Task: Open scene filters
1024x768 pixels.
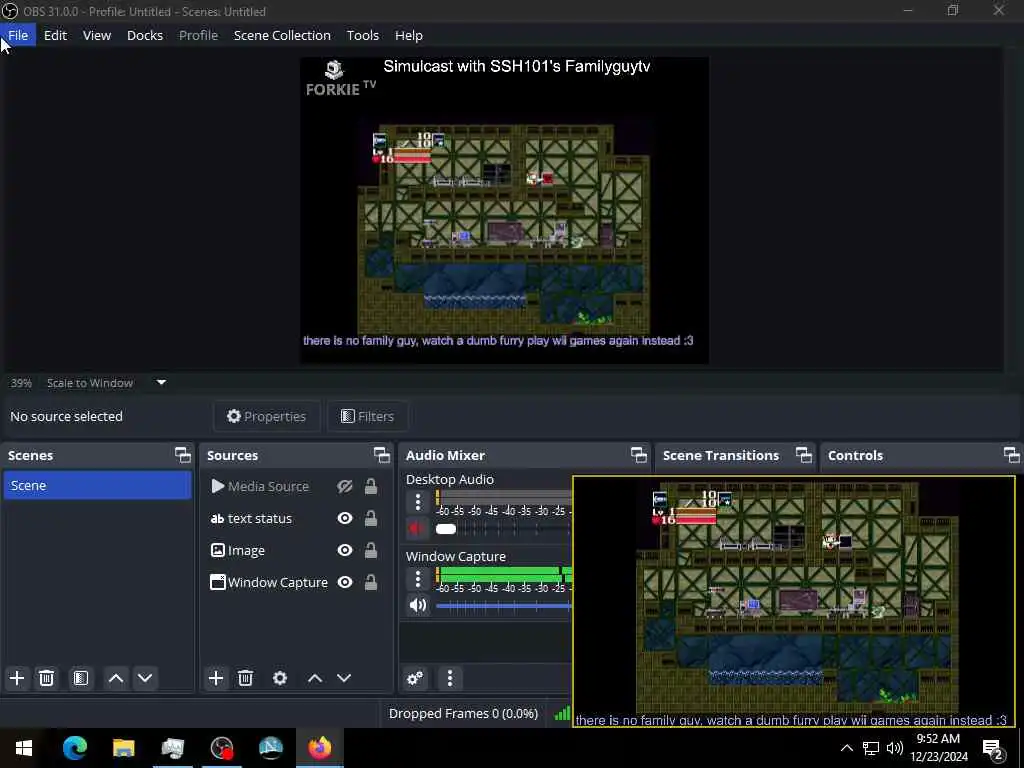Action: (80, 678)
